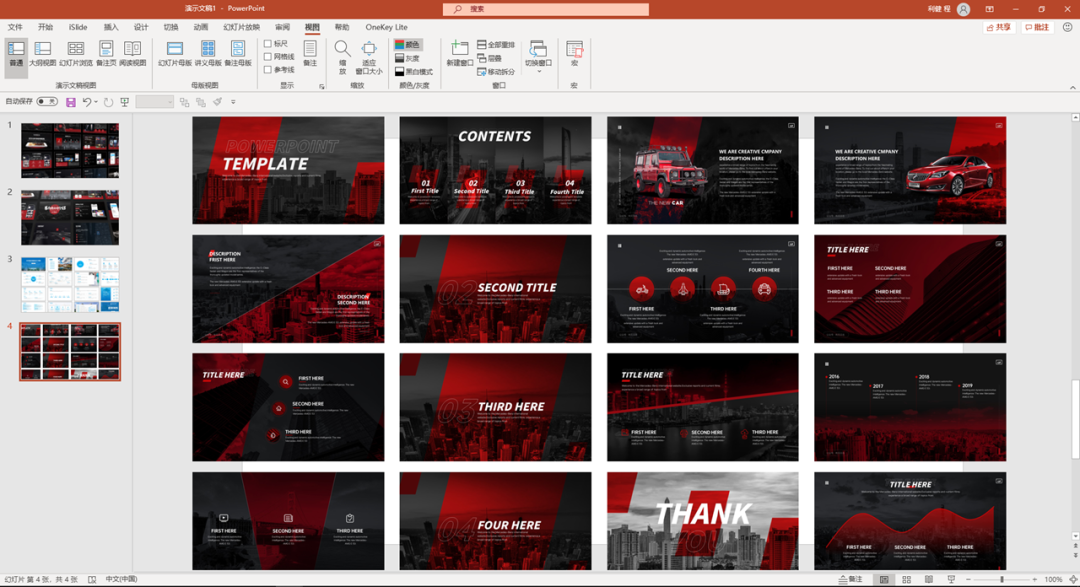
Task: Click the 100% zoom level
Action: (x=1053, y=579)
